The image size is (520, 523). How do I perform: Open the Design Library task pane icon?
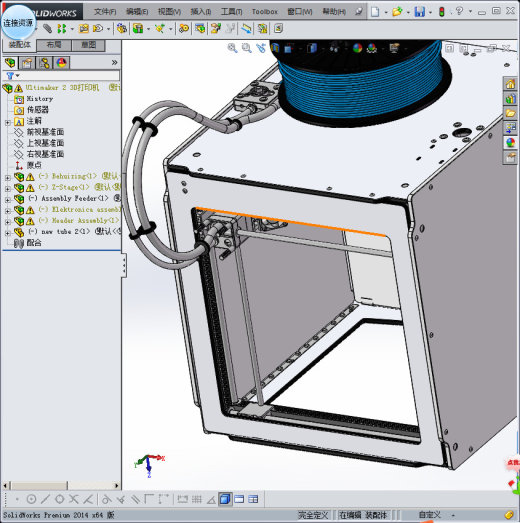[x=510, y=98]
